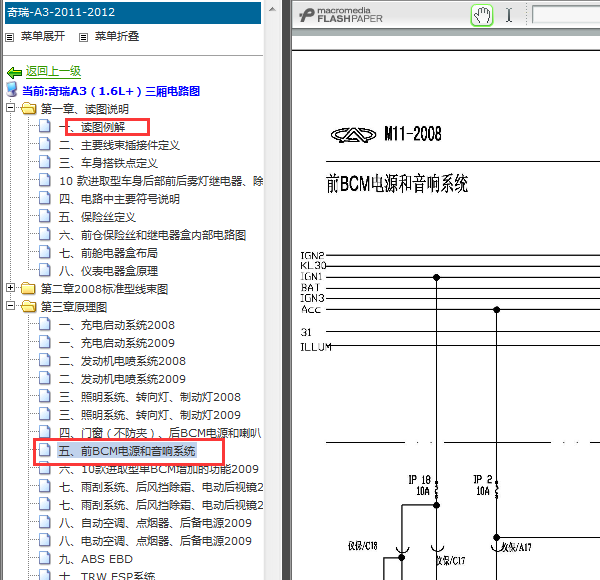Open 八、仪表电器盒原理
600x580 pixels.
click(108, 271)
